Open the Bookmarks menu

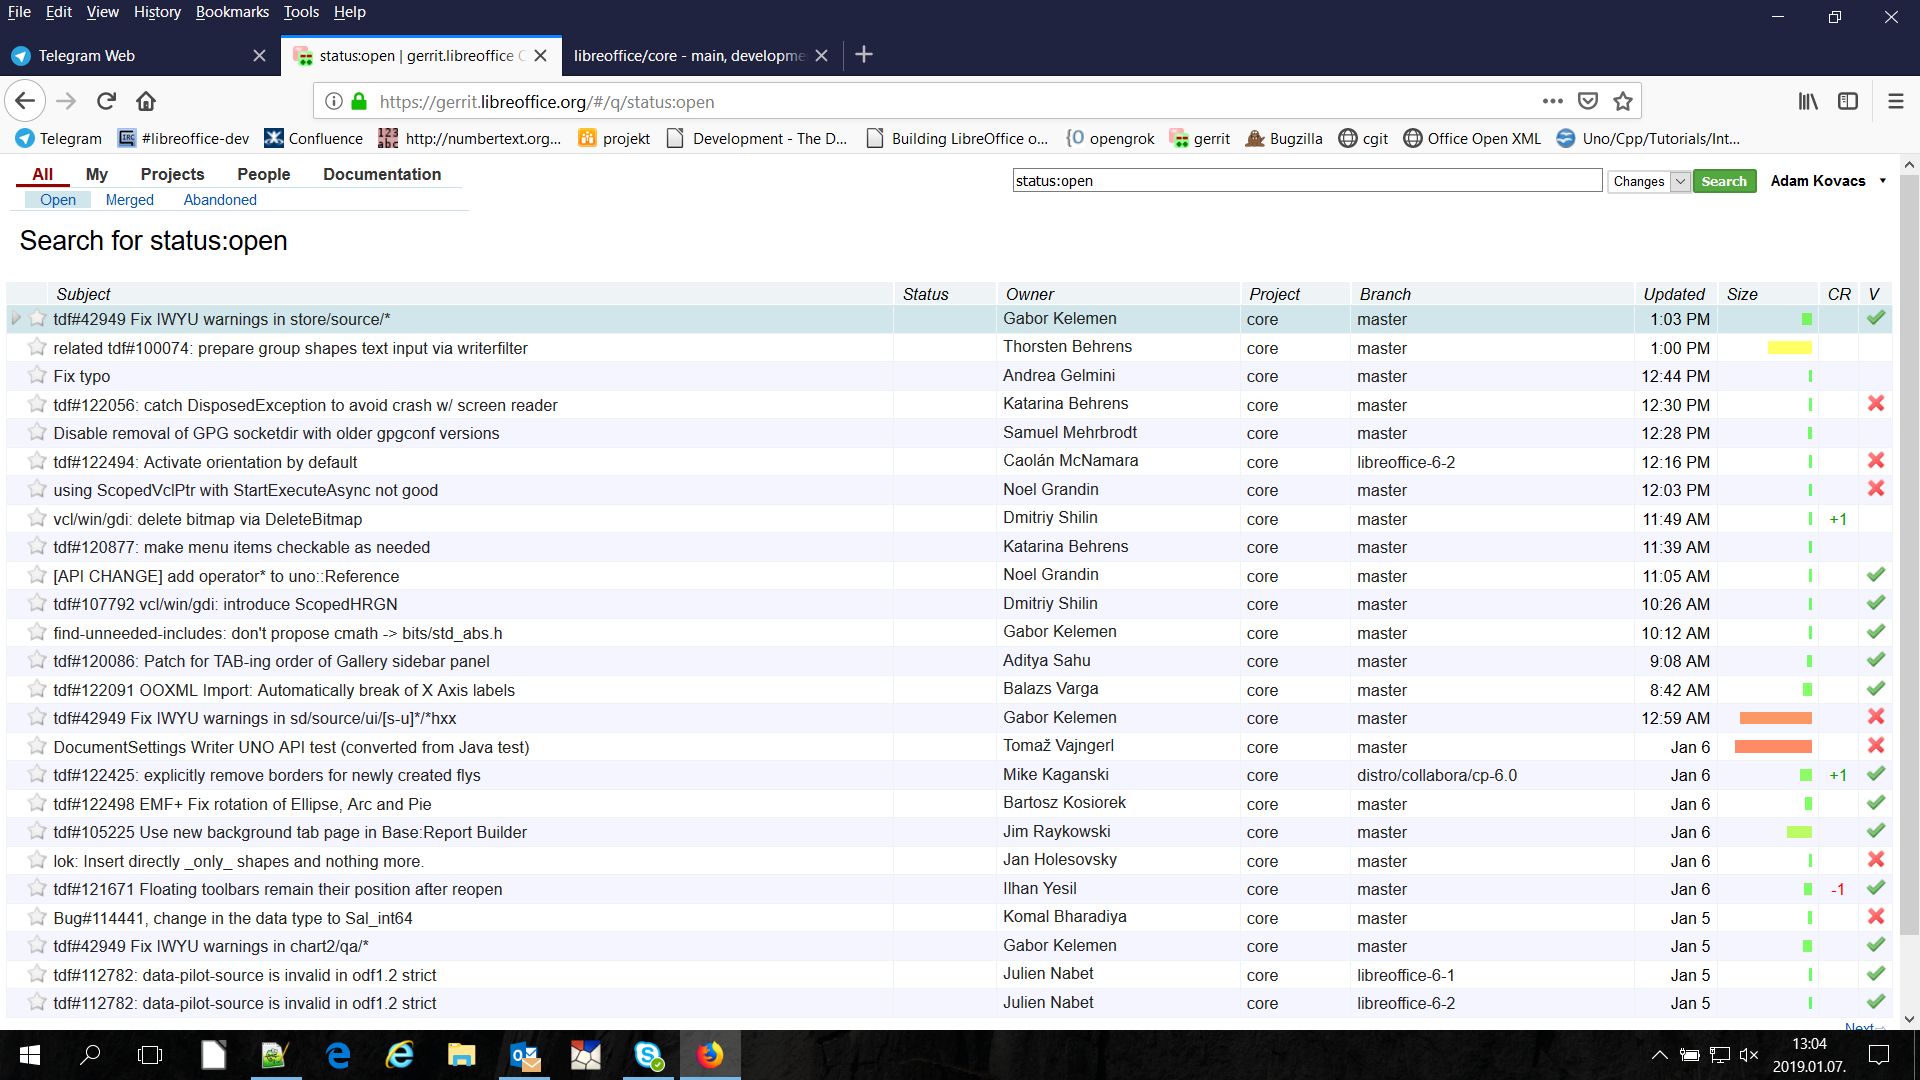coord(232,12)
